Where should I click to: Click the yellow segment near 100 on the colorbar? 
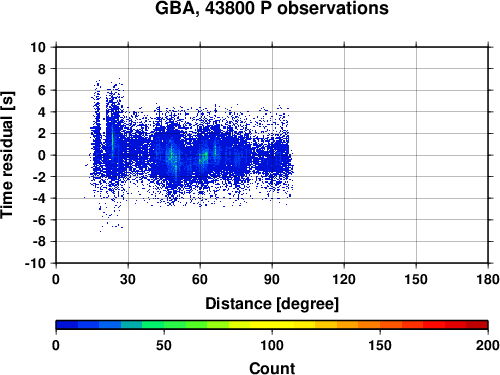pyautogui.click(x=272, y=325)
